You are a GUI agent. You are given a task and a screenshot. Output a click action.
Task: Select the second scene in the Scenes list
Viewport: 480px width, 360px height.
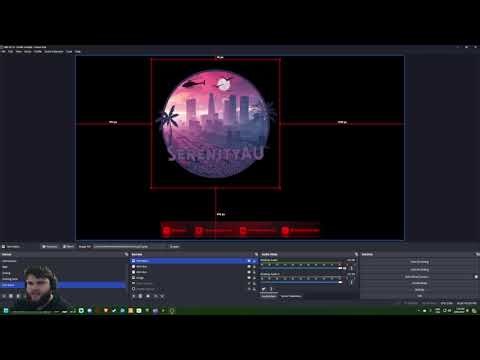point(63,267)
